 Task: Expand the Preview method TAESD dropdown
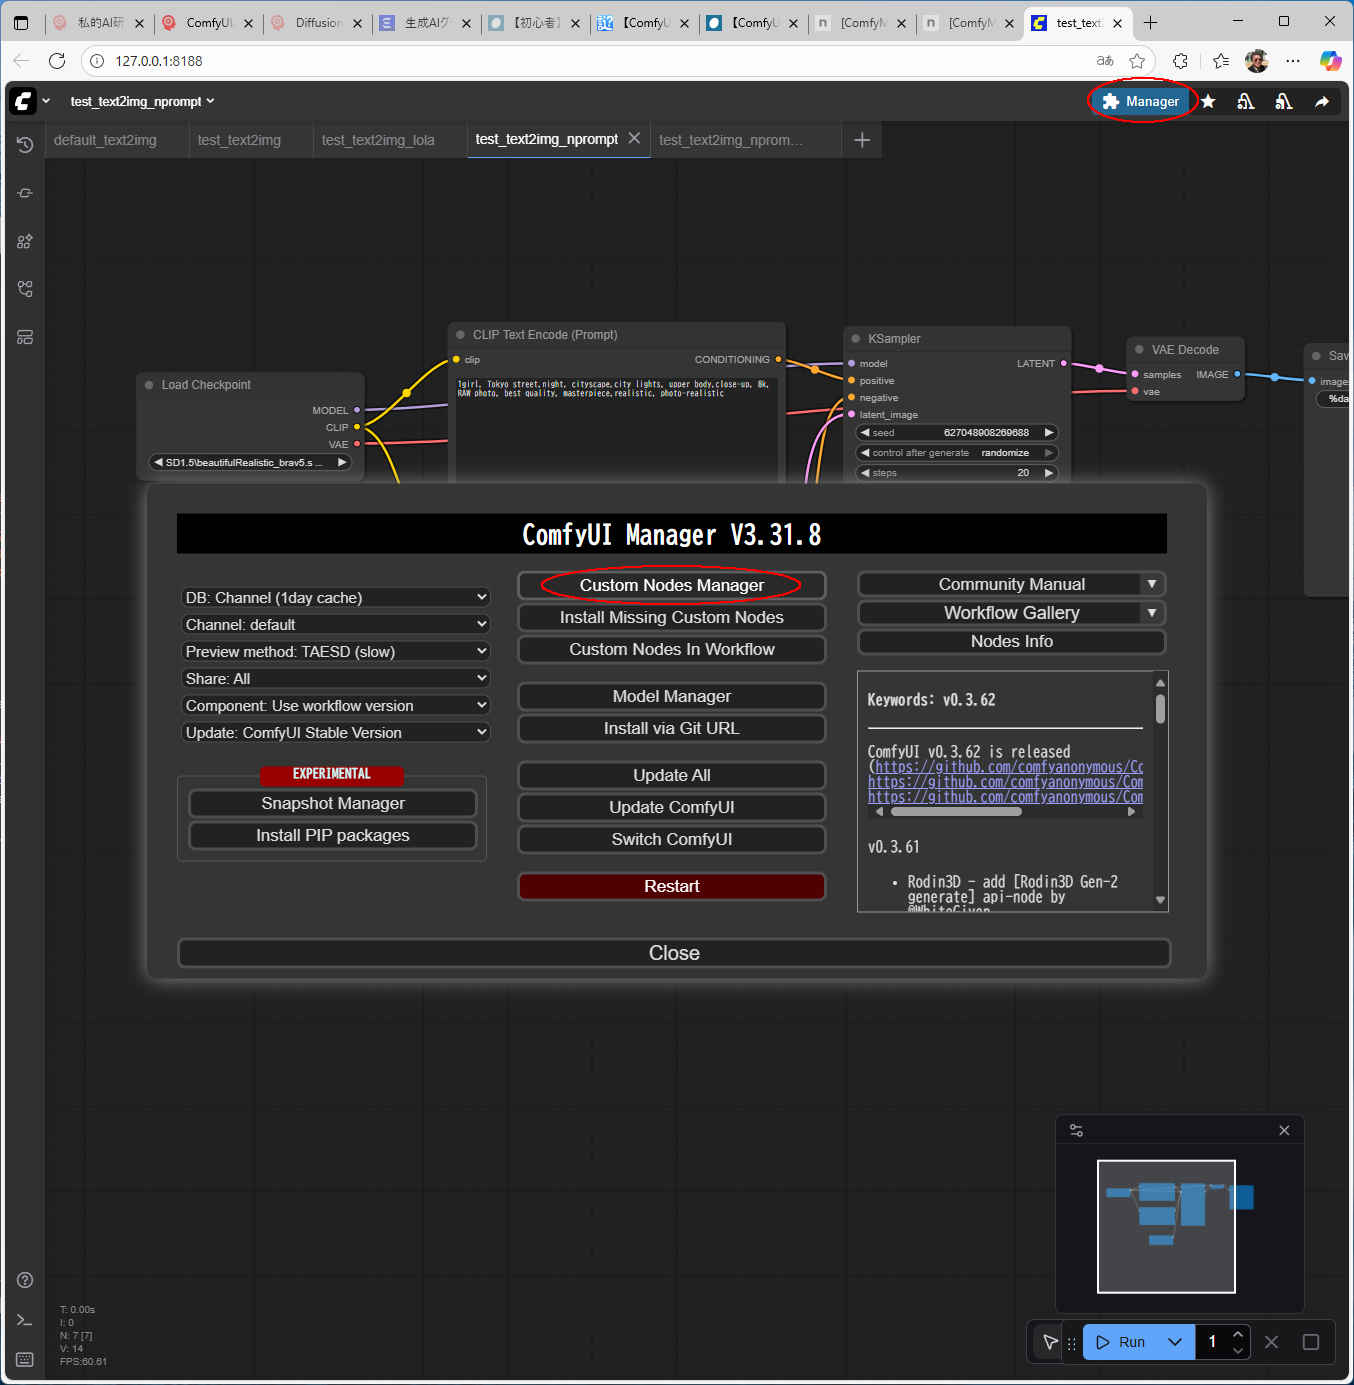pyautogui.click(x=335, y=651)
